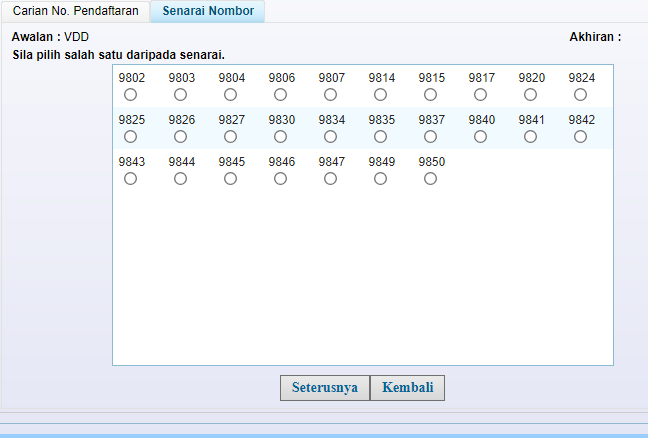Choose the 9830 number option

pyautogui.click(x=280, y=137)
